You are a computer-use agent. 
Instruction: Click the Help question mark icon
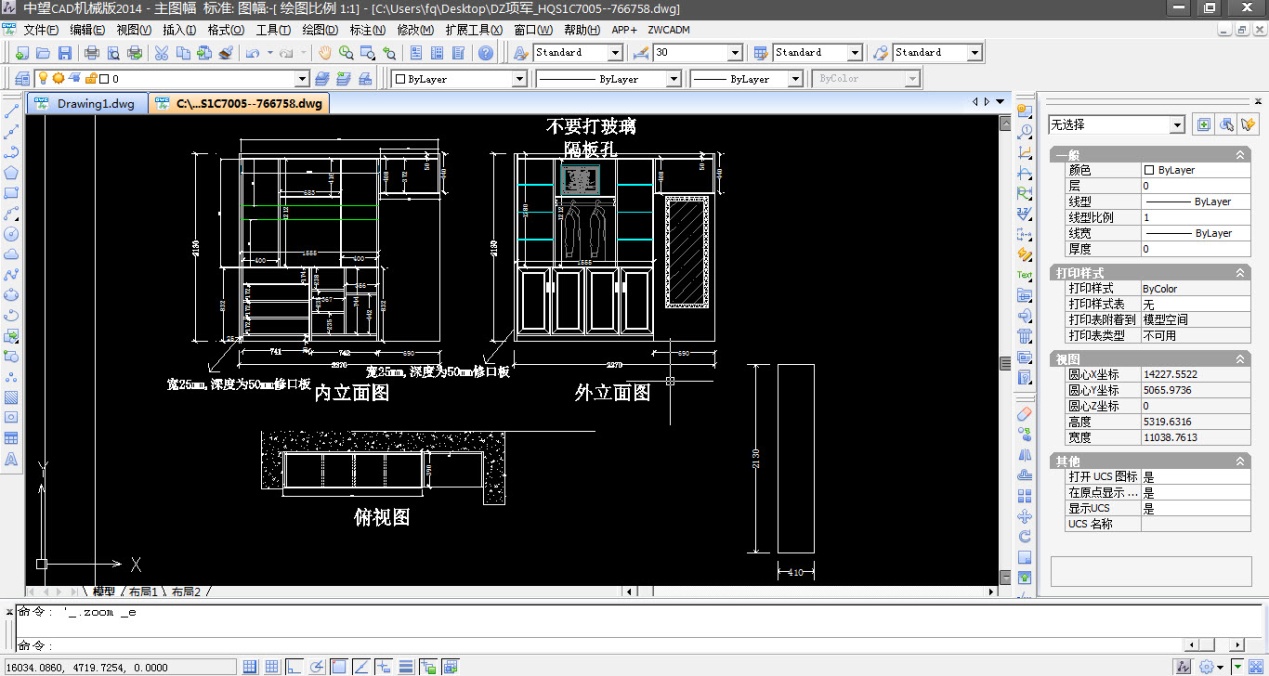(x=486, y=53)
